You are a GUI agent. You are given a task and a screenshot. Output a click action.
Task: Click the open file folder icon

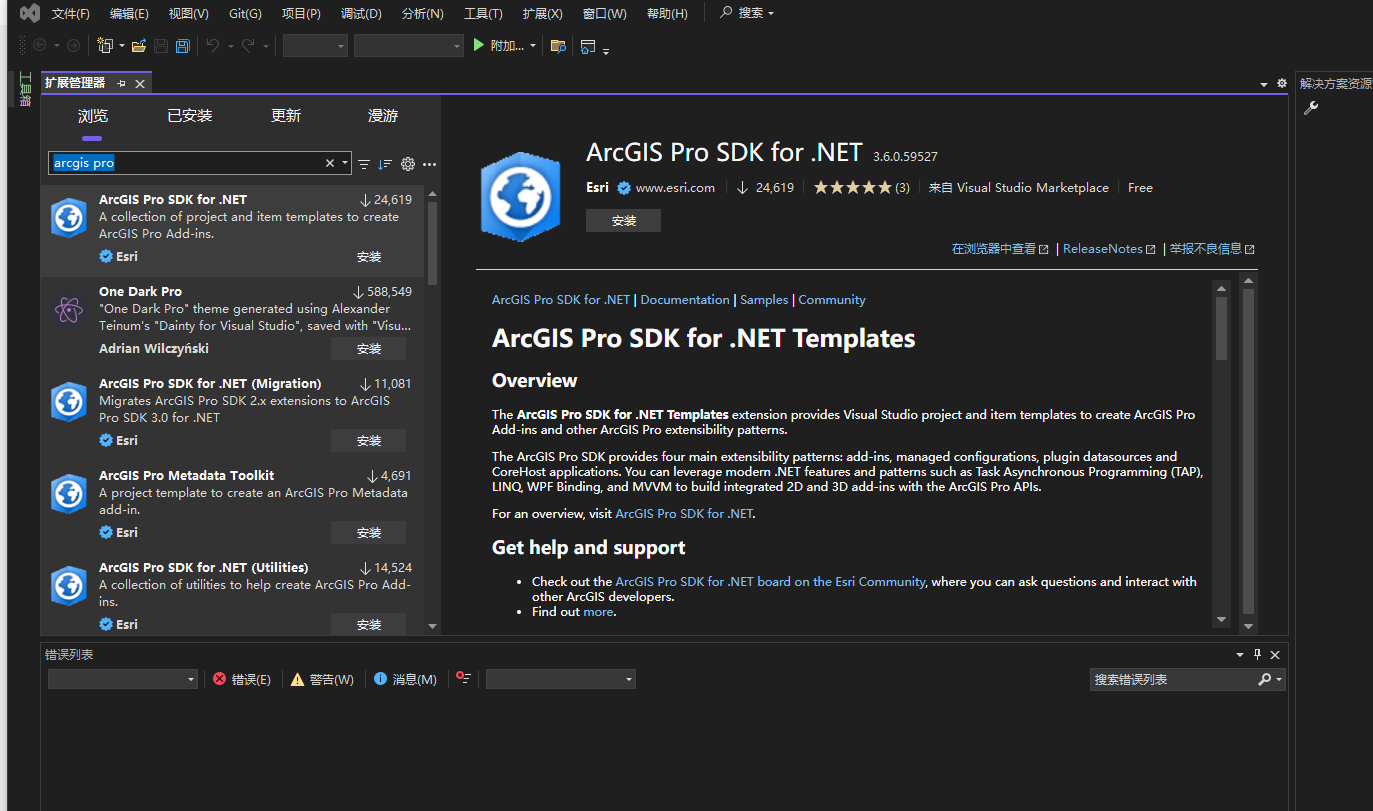139,45
